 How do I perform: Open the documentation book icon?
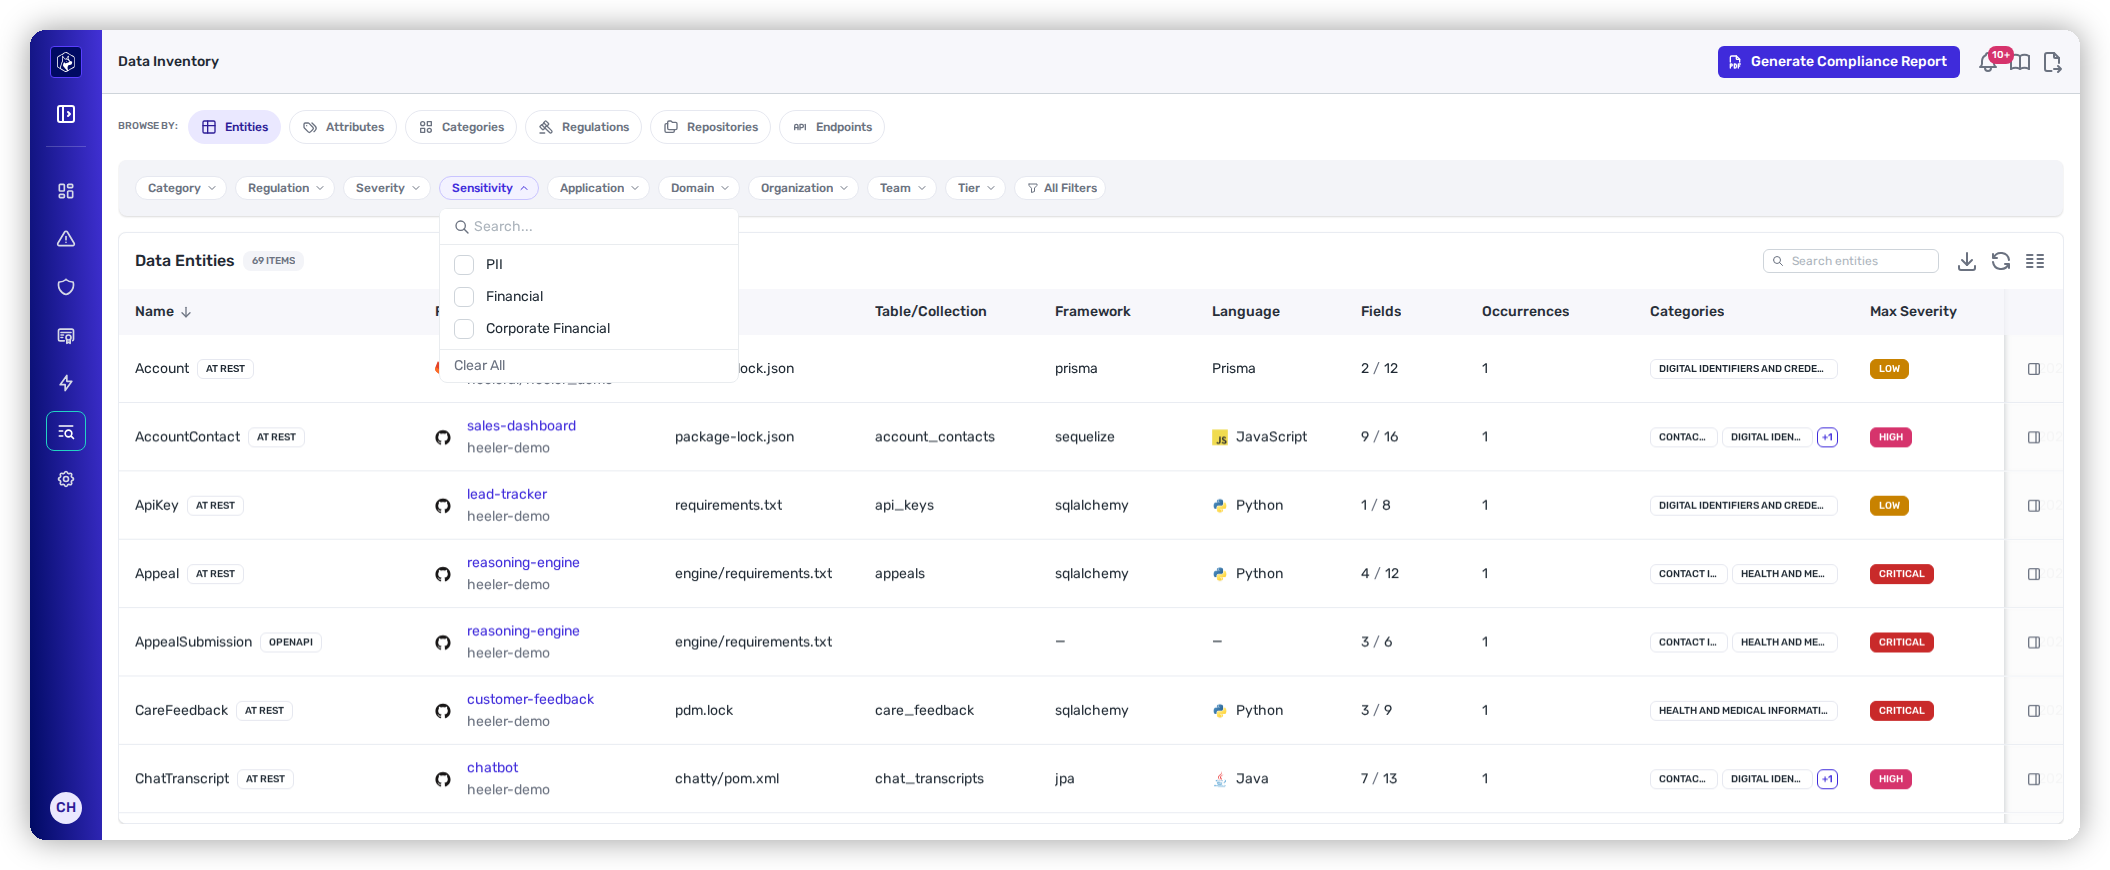point(2021,62)
